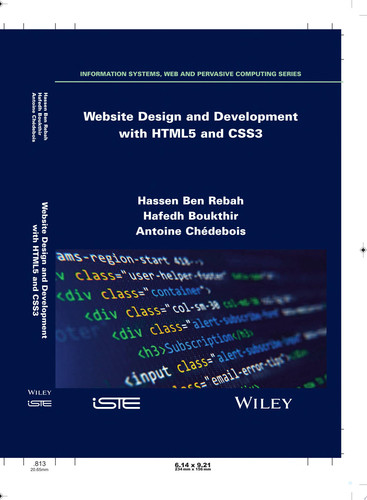Click the code screenshot cover image
Viewport: 367px width, 500px height.
[191, 319]
